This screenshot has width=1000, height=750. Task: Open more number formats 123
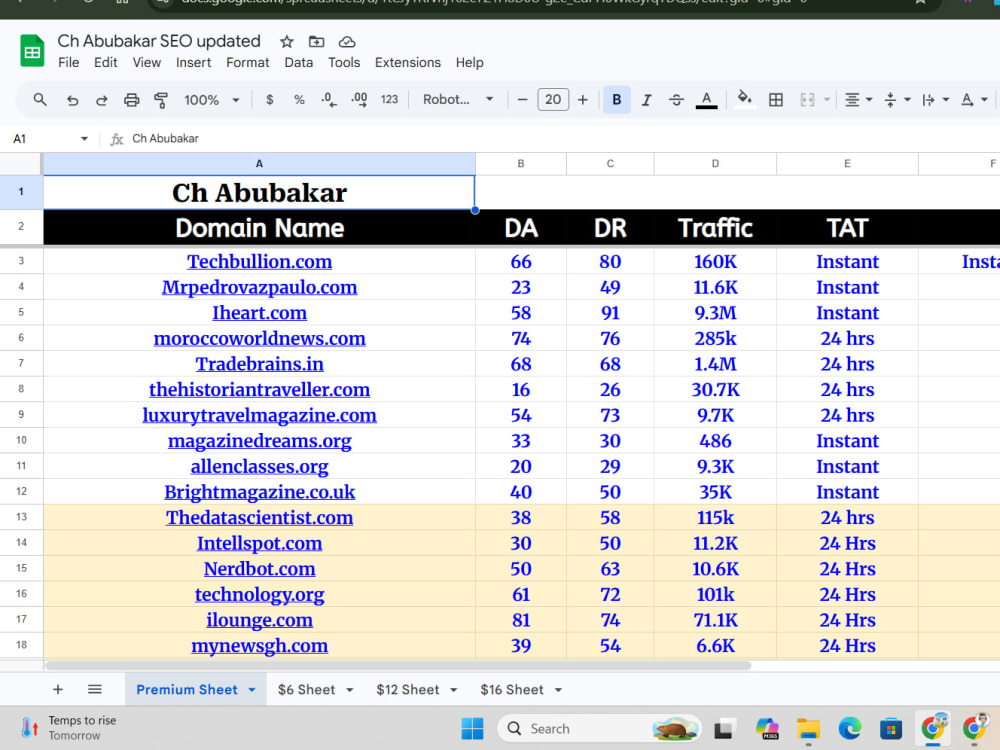389,99
